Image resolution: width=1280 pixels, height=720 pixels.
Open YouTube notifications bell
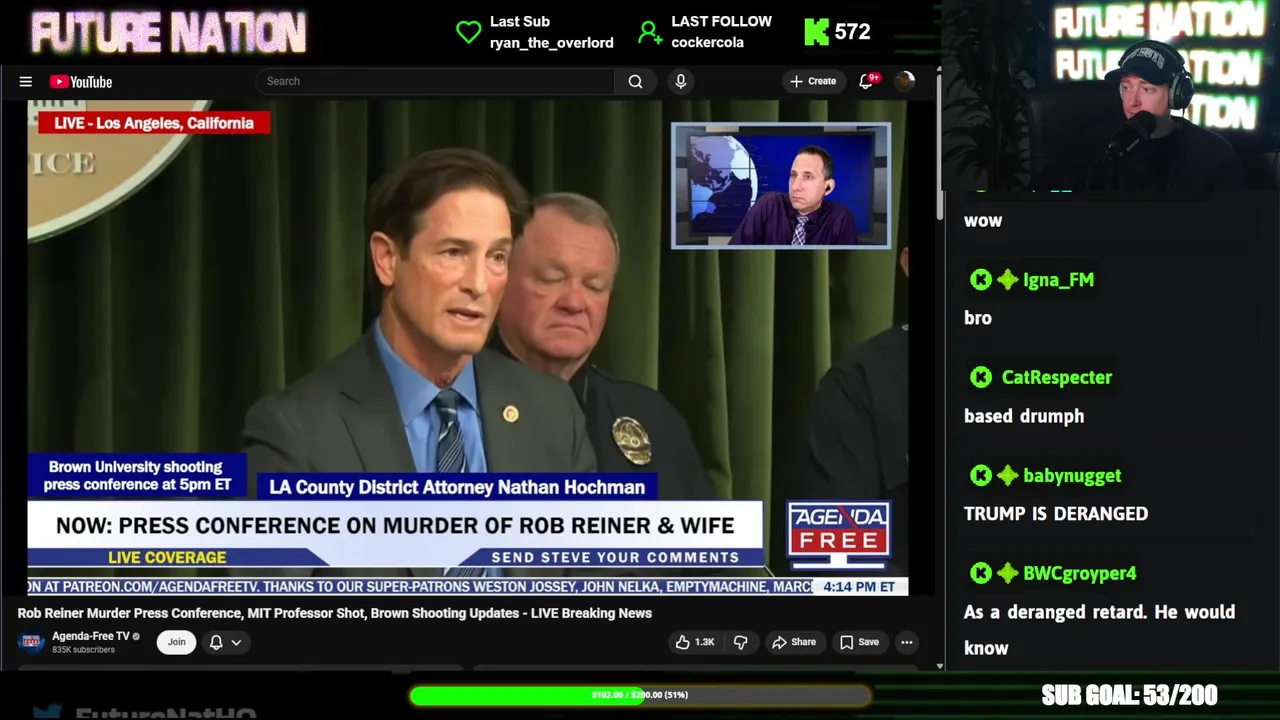tap(867, 81)
